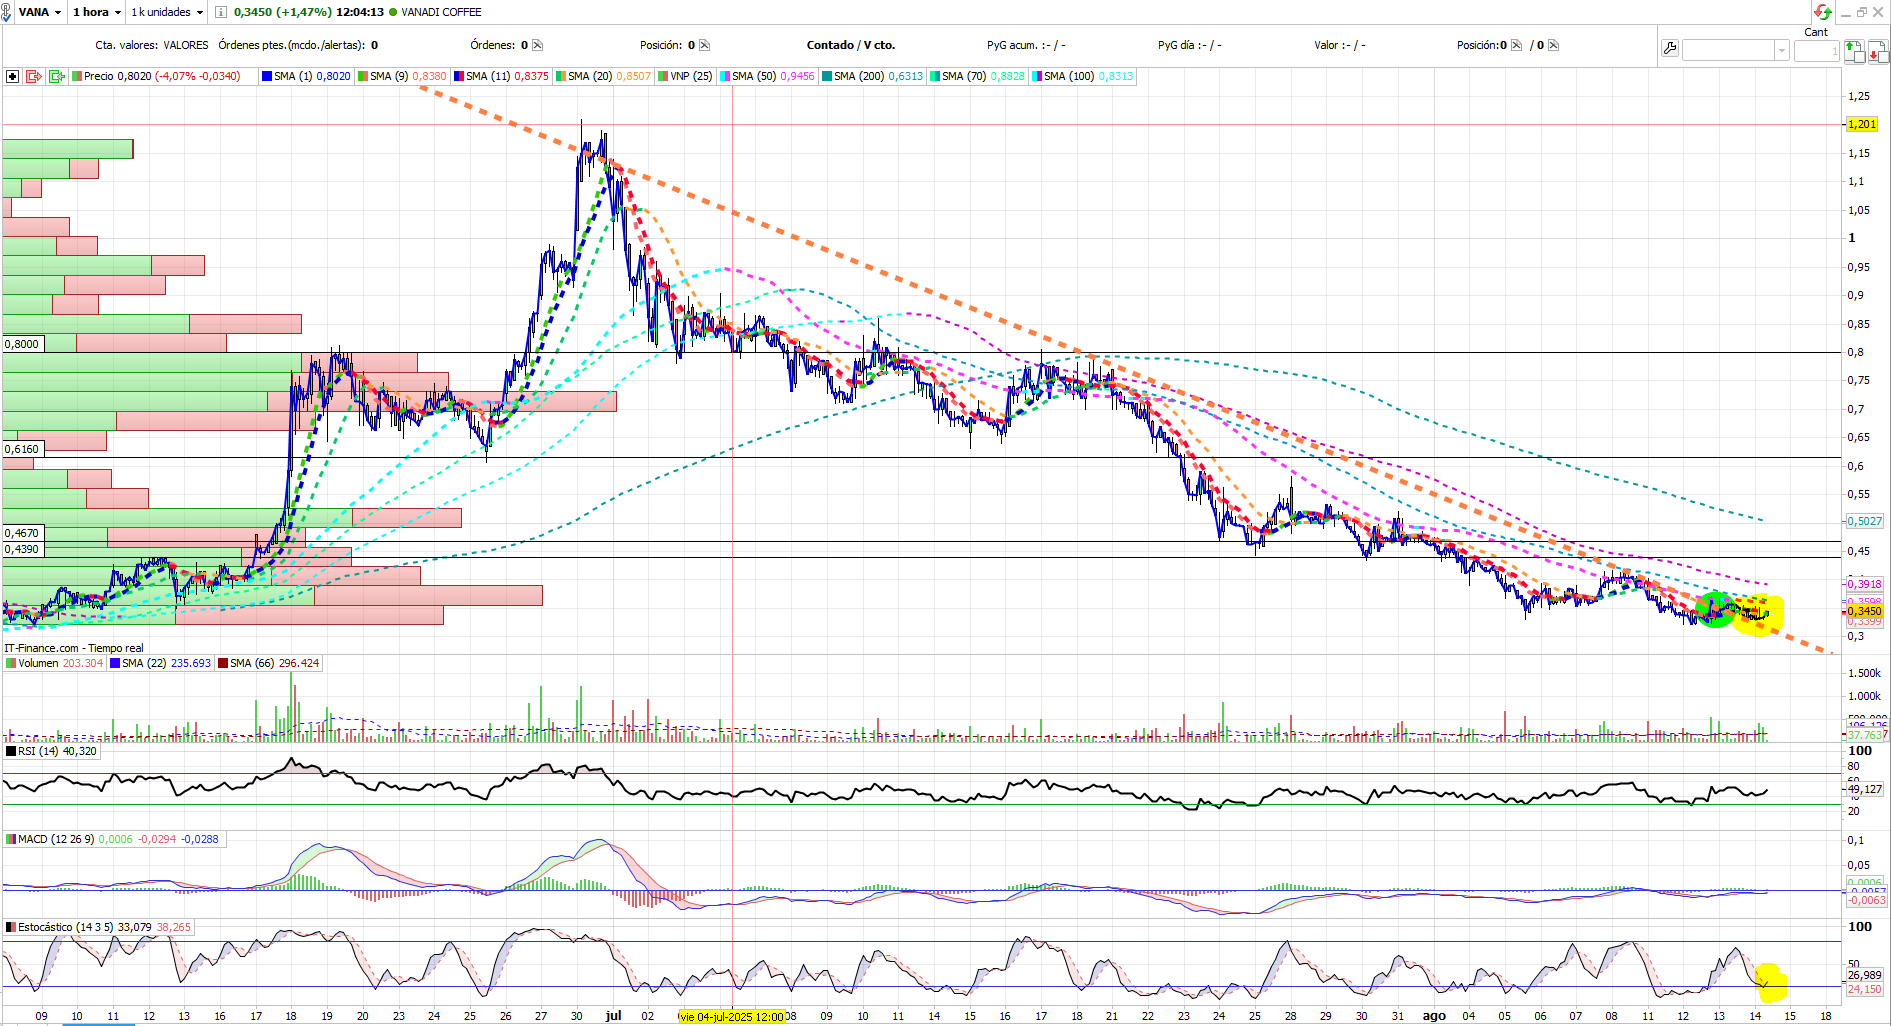Click the 'Órdenes ptes.(mcdo./alertas)' text
The width and height of the screenshot is (1891, 1026).
point(292,45)
